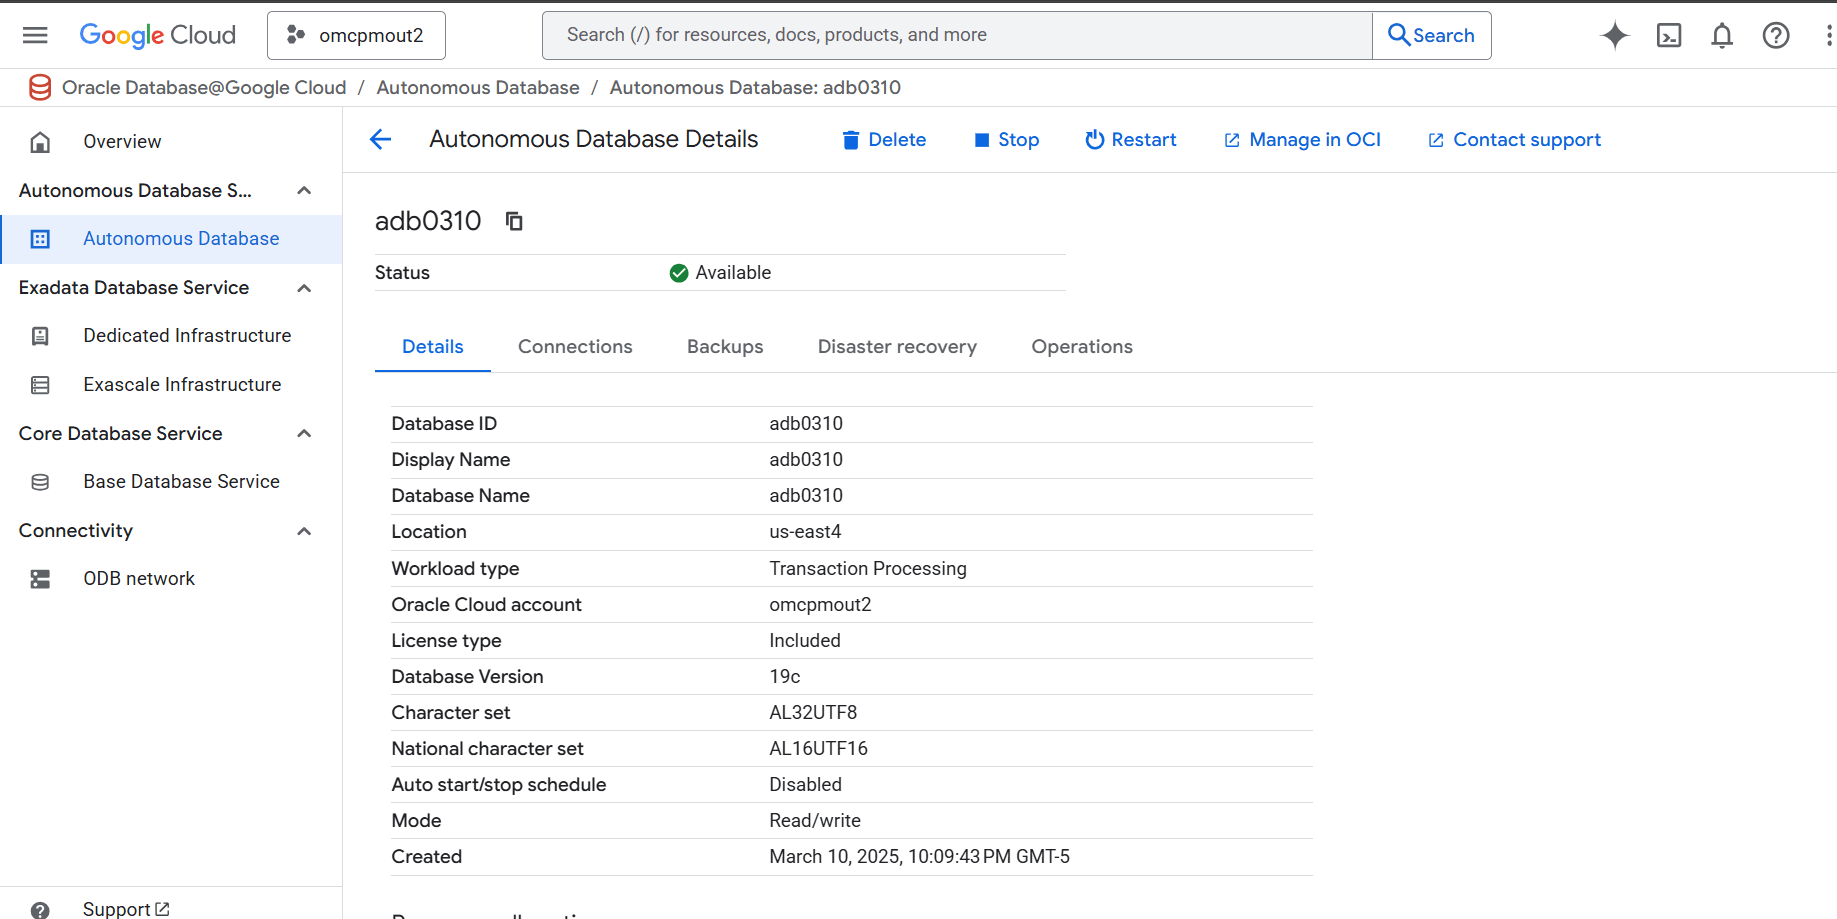The width and height of the screenshot is (1837, 919).
Task: Stop the adb0310 database
Action: click(1006, 139)
